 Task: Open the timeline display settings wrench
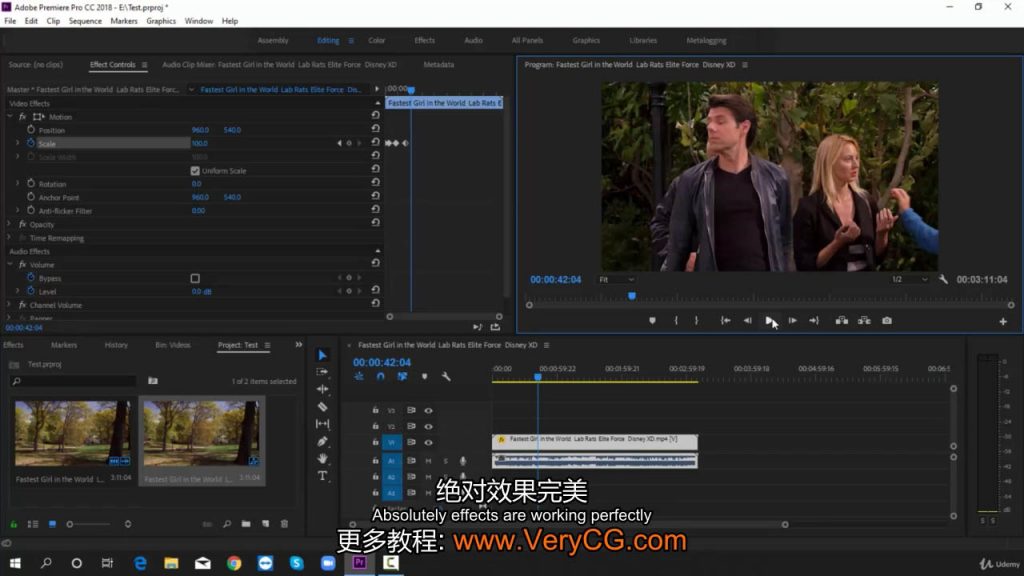(446, 377)
